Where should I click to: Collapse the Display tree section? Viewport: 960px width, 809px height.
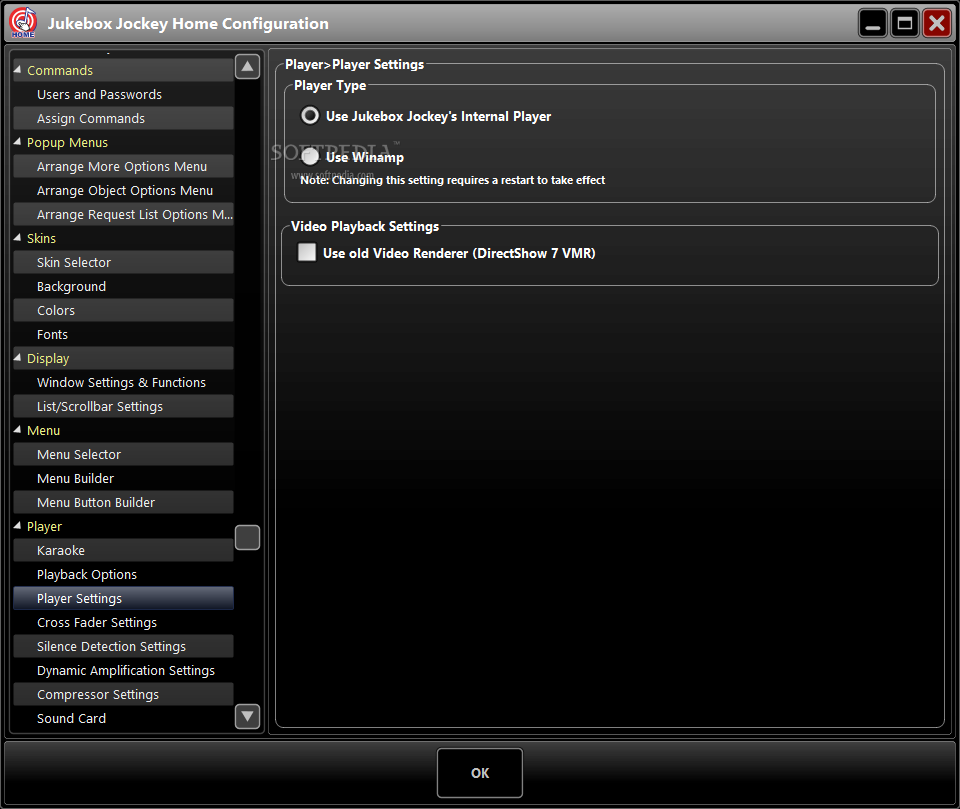17,358
